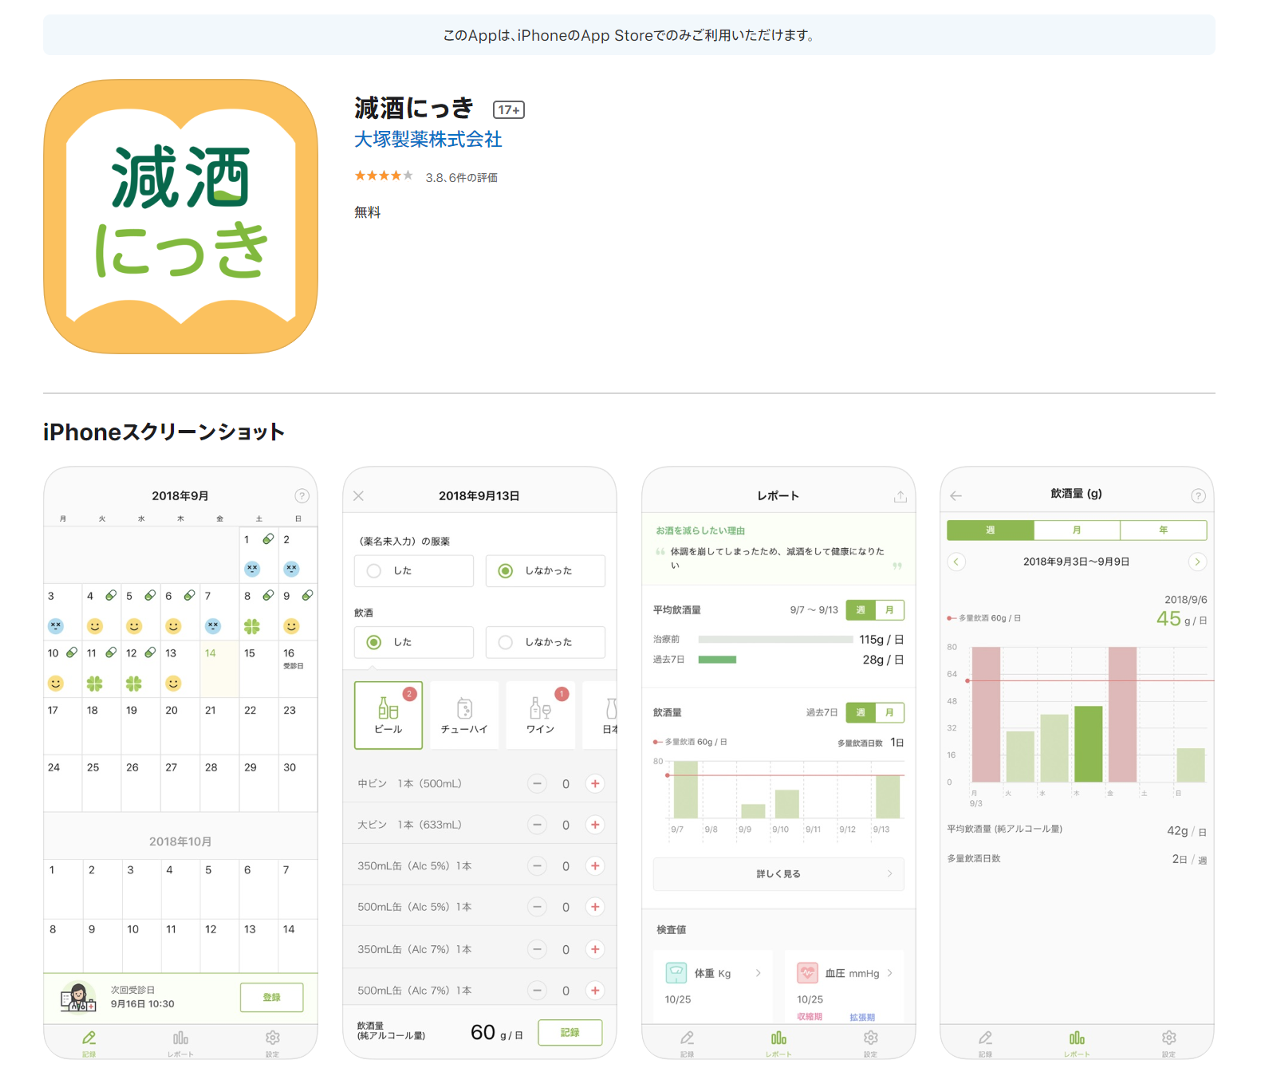Click the share icon on レポート screen
This screenshot has width=1280, height=1075.
pyautogui.click(x=900, y=496)
